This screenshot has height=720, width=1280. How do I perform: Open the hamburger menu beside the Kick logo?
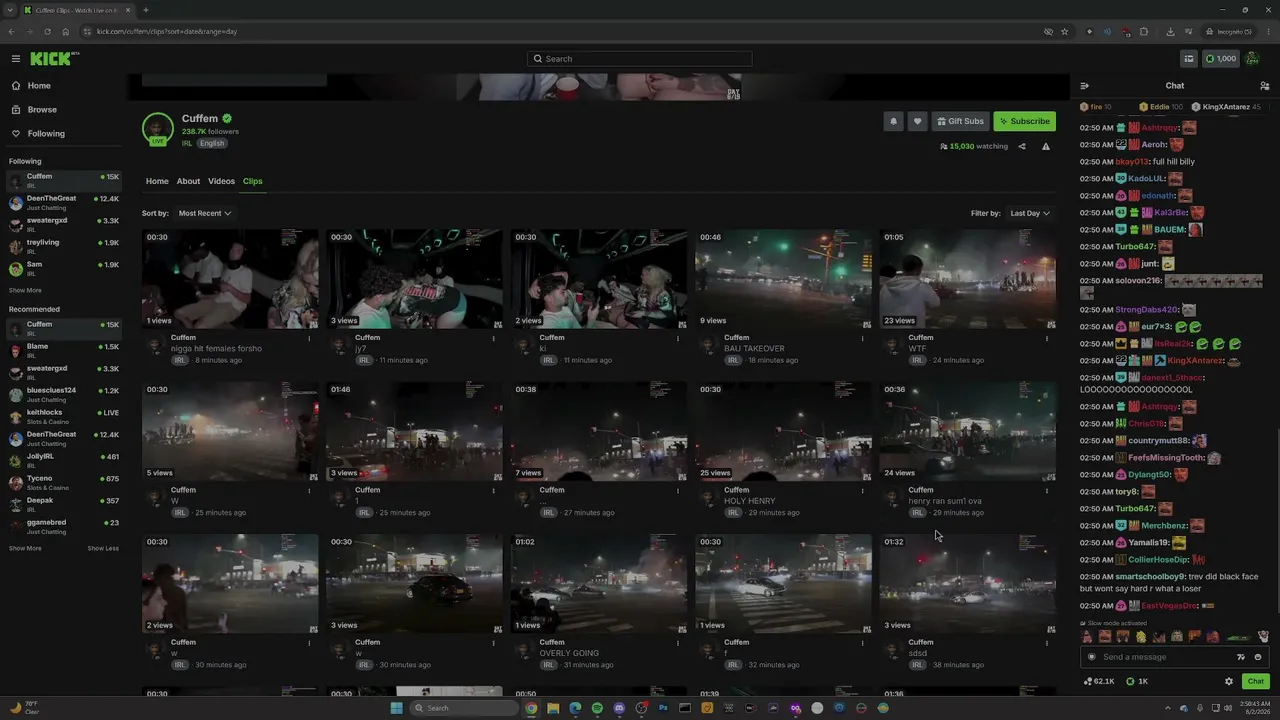(x=15, y=59)
